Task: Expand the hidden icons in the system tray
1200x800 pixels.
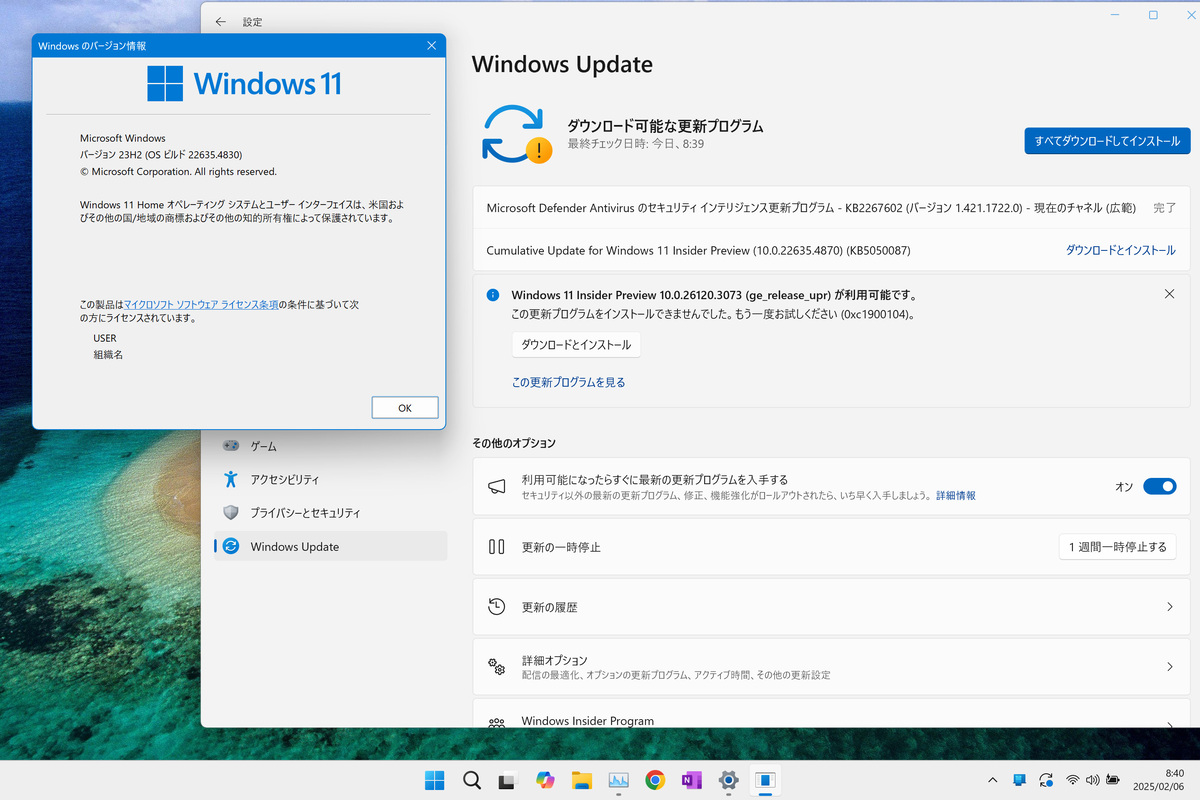Action: point(992,780)
